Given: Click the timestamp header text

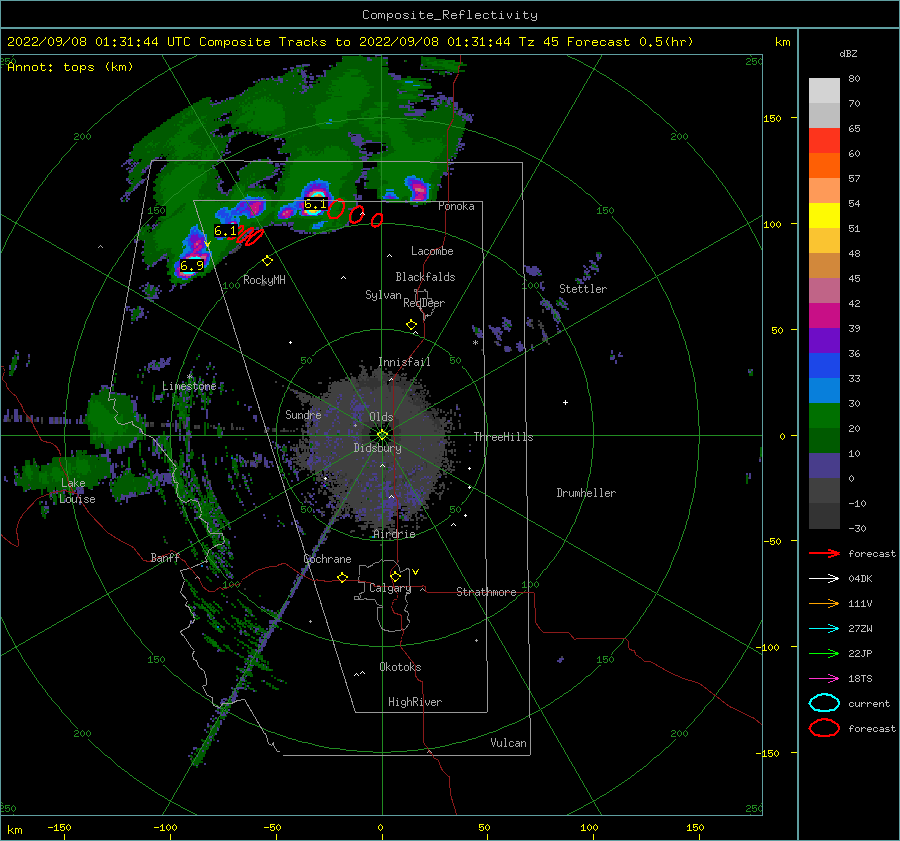Looking at the screenshot, I should [350, 42].
